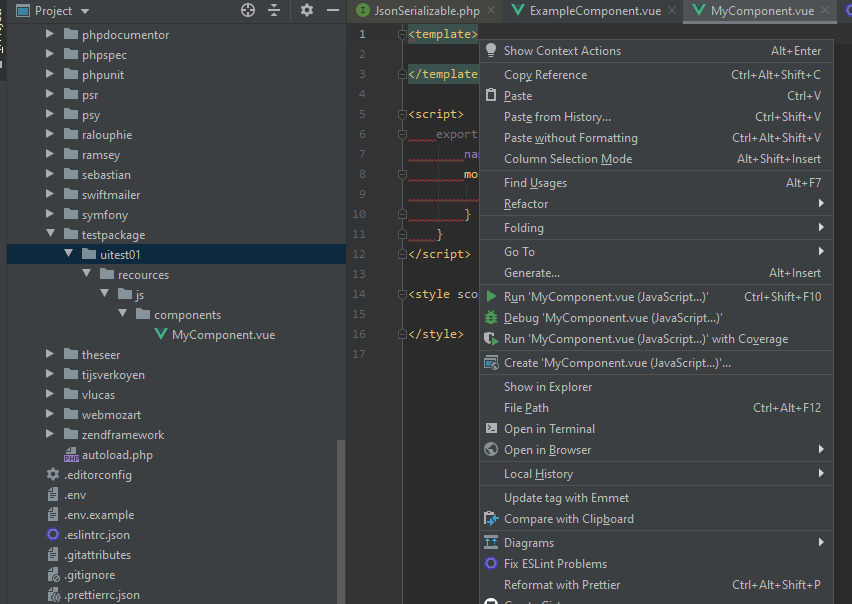Collapse the uitest01 folder
Image resolution: width=852 pixels, height=604 pixels.
click(x=68, y=253)
